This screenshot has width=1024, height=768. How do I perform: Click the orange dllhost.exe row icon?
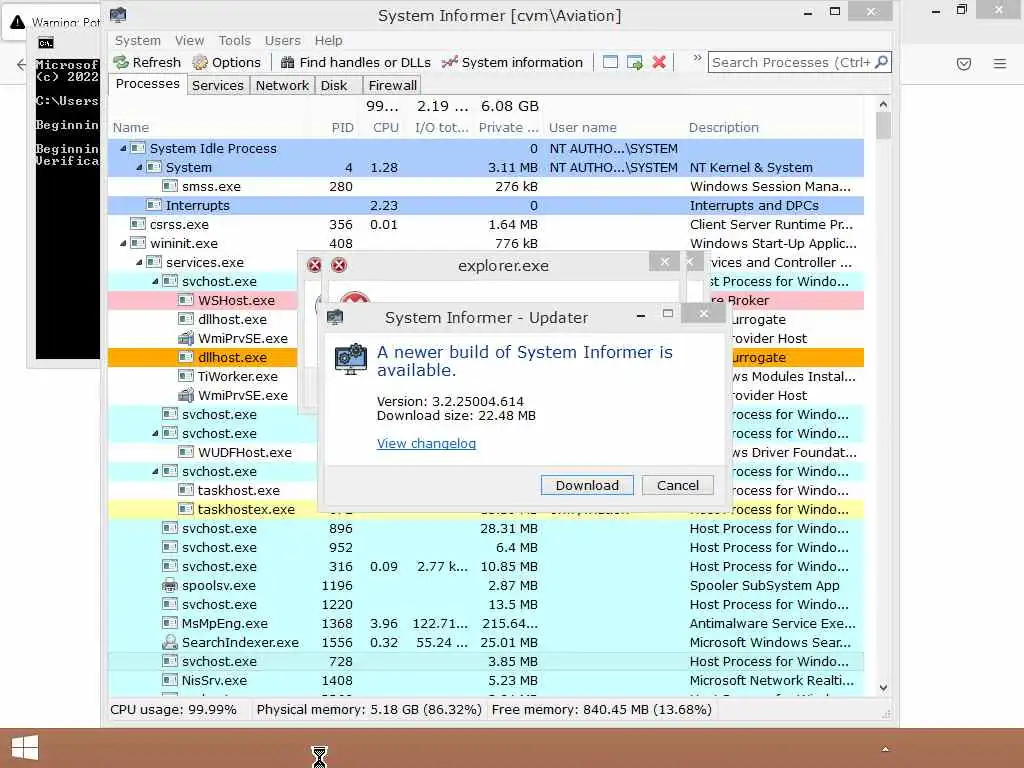(x=186, y=357)
